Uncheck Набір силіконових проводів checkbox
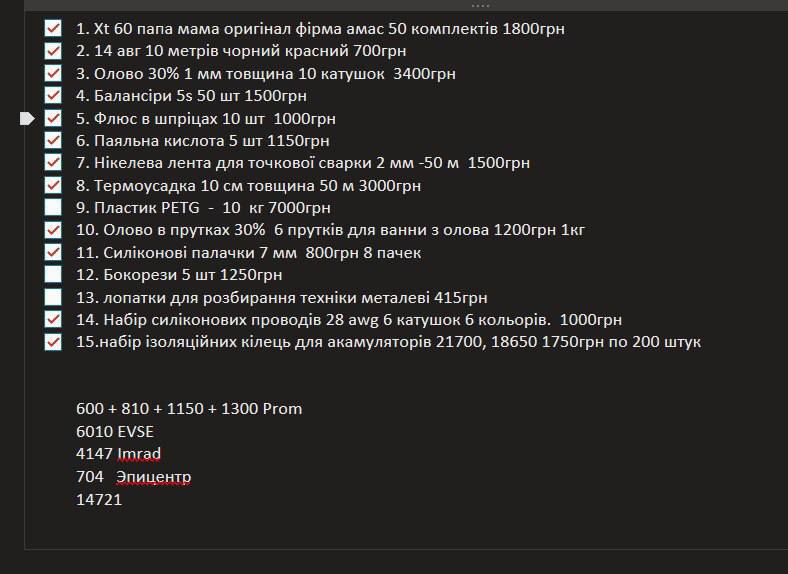788x574 pixels. click(53, 319)
